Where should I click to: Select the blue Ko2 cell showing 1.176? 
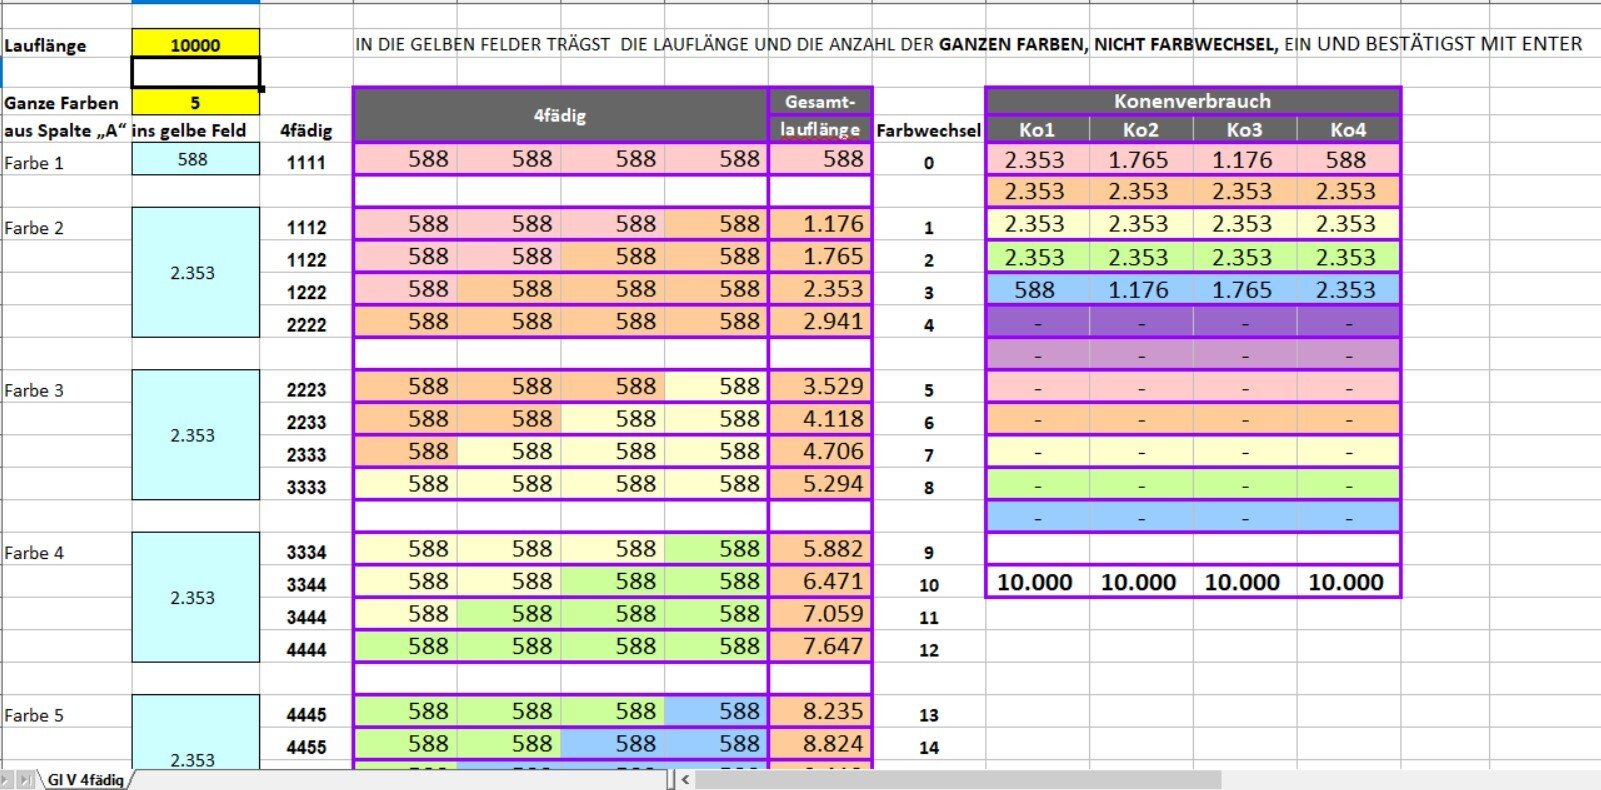point(1140,290)
